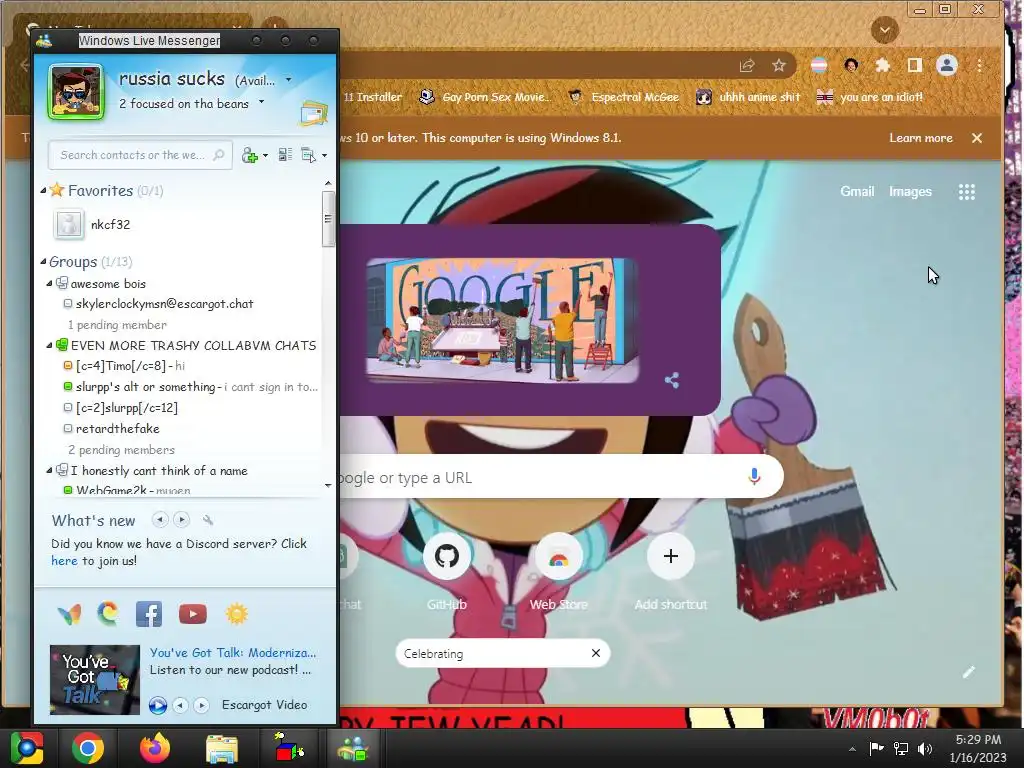Image resolution: width=1024 pixels, height=768 pixels.
Task: Select skylerclockymsn@escargot.chat contact
Action: [x=165, y=304]
